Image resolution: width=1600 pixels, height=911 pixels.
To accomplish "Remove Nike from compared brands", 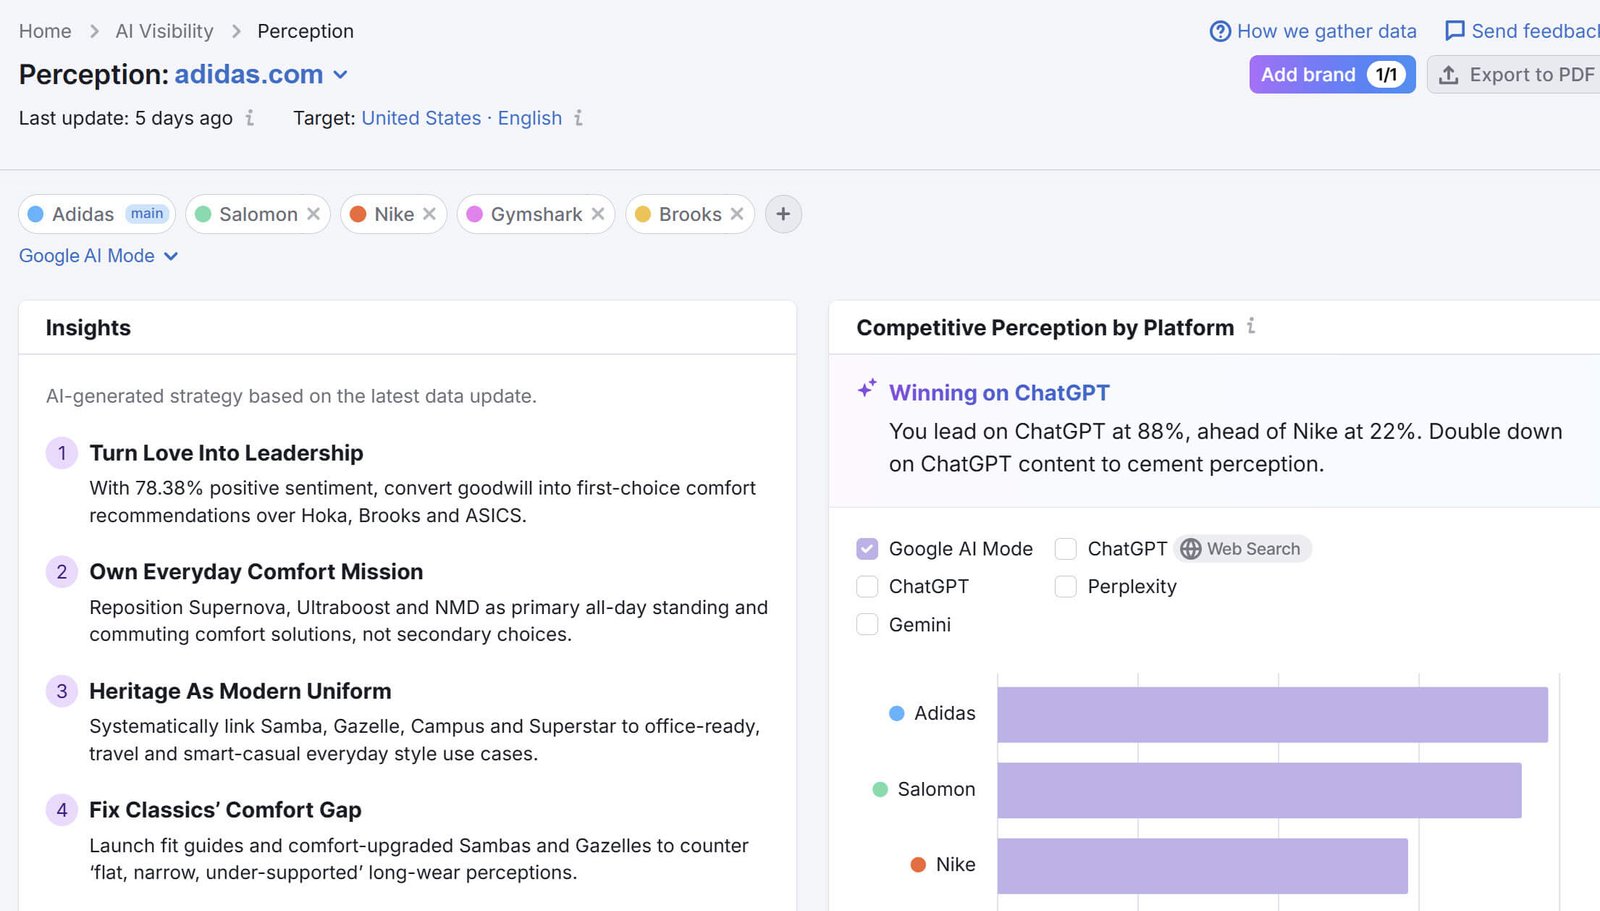I will [x=429, y=214].
